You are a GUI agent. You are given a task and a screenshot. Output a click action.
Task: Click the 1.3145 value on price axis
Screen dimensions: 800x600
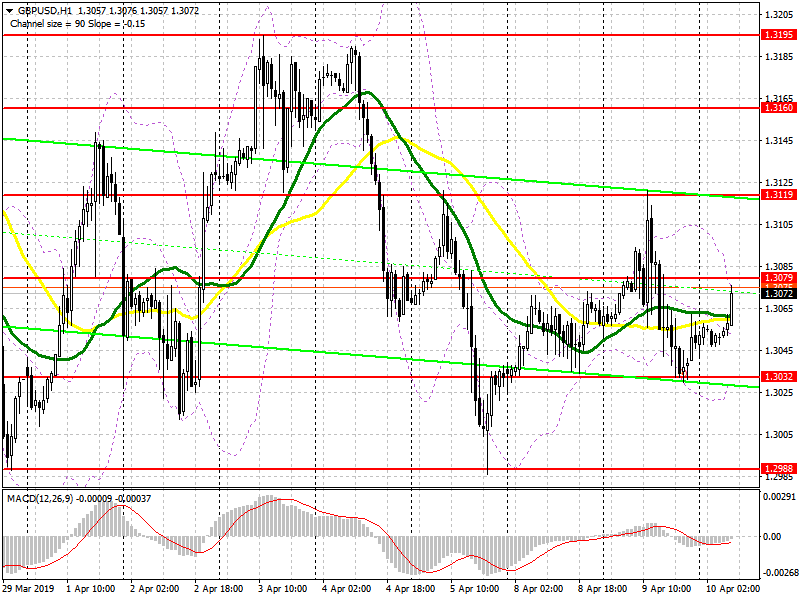779,141
